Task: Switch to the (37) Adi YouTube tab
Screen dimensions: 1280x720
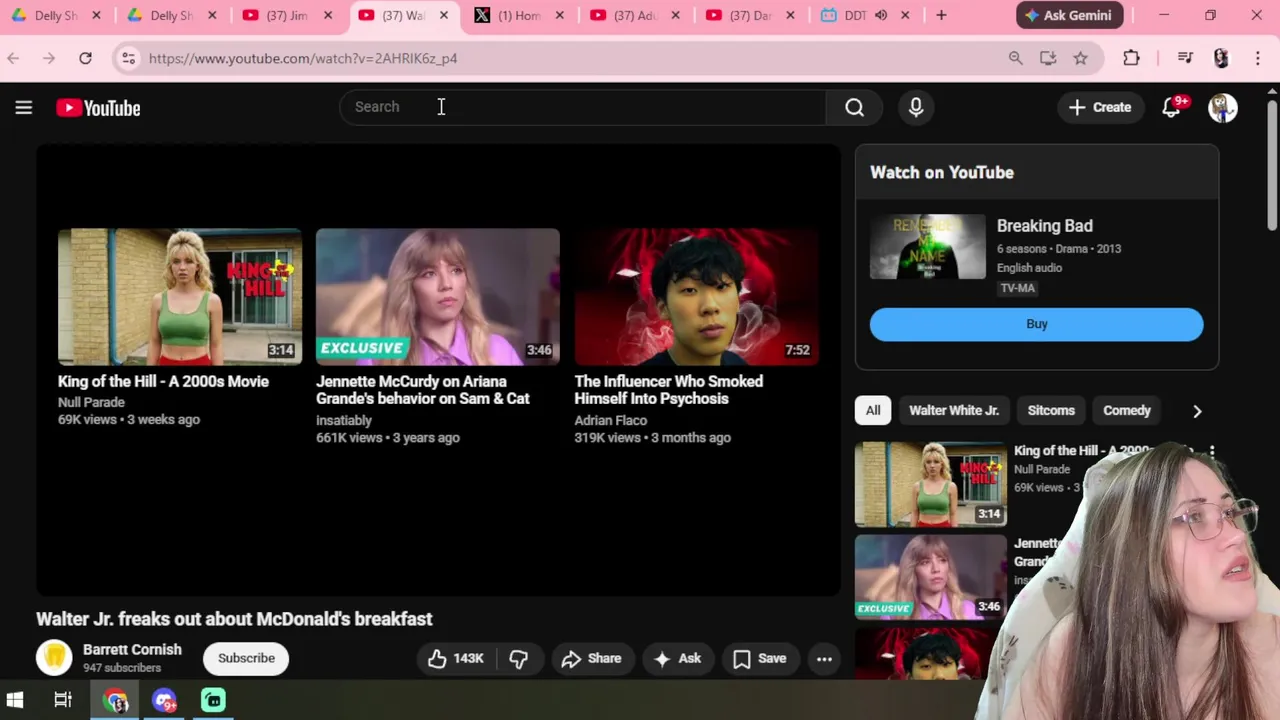Action: point(636,15)
